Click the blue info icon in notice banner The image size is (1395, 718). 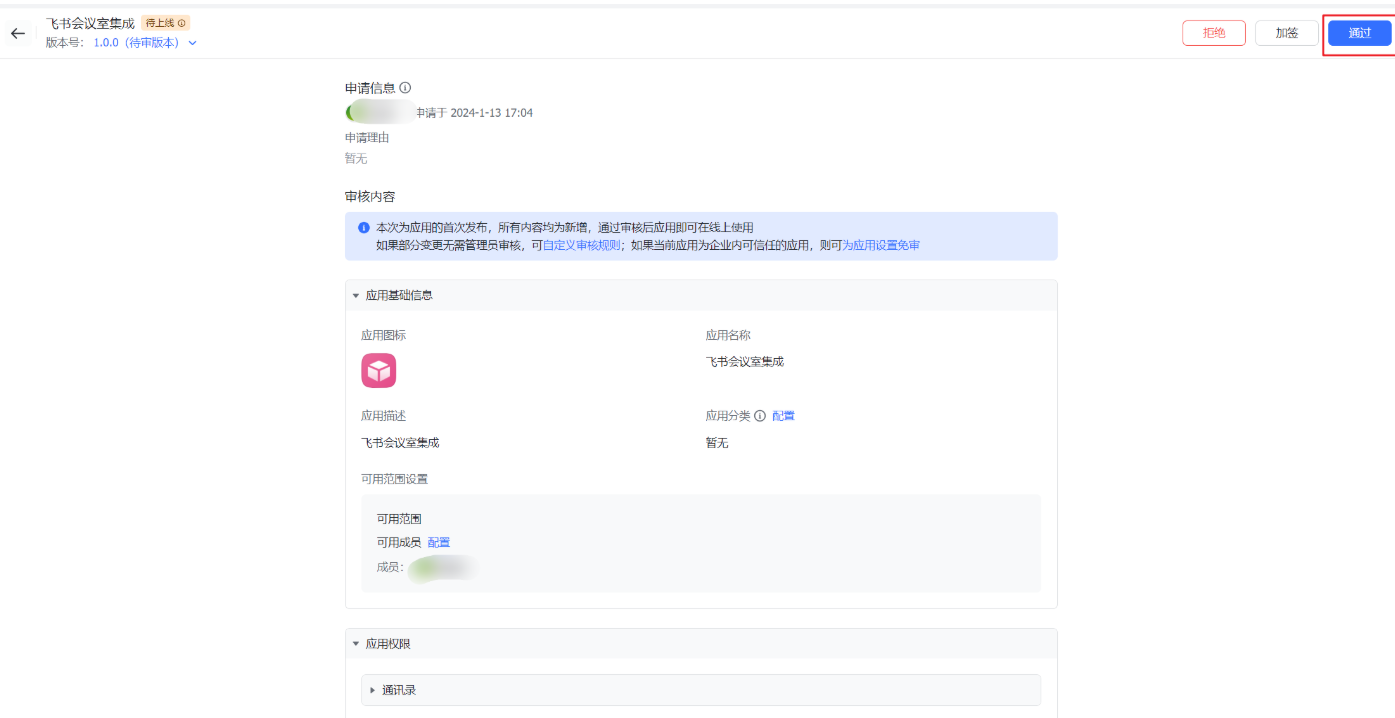[x=364, y=228]
